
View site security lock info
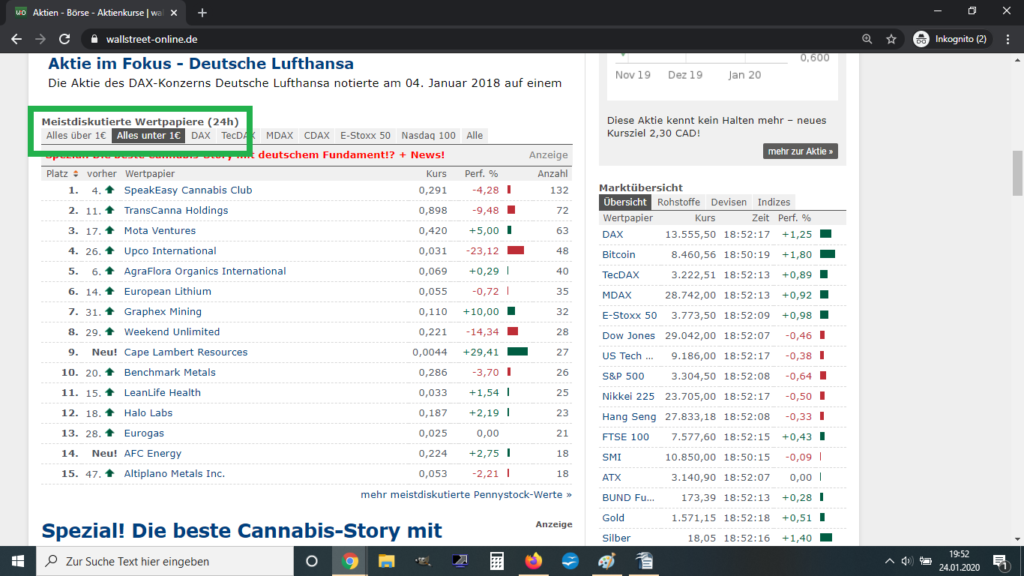click(94, 39)
